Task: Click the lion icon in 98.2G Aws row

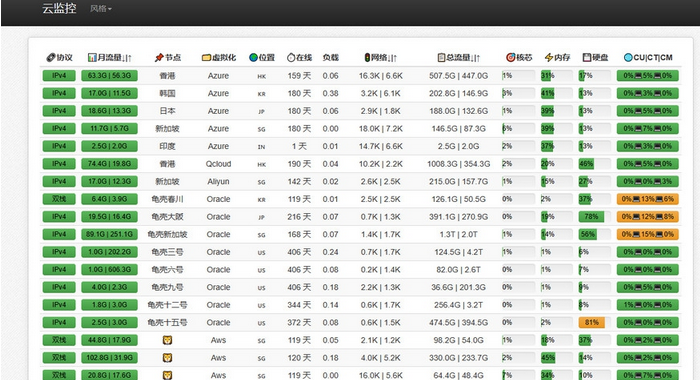Action: click(167, 340)
